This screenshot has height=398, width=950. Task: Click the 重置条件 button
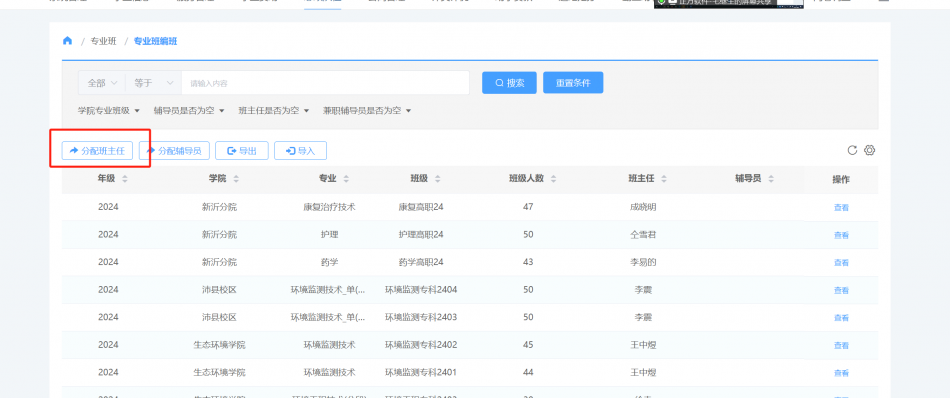coord(573,83)
